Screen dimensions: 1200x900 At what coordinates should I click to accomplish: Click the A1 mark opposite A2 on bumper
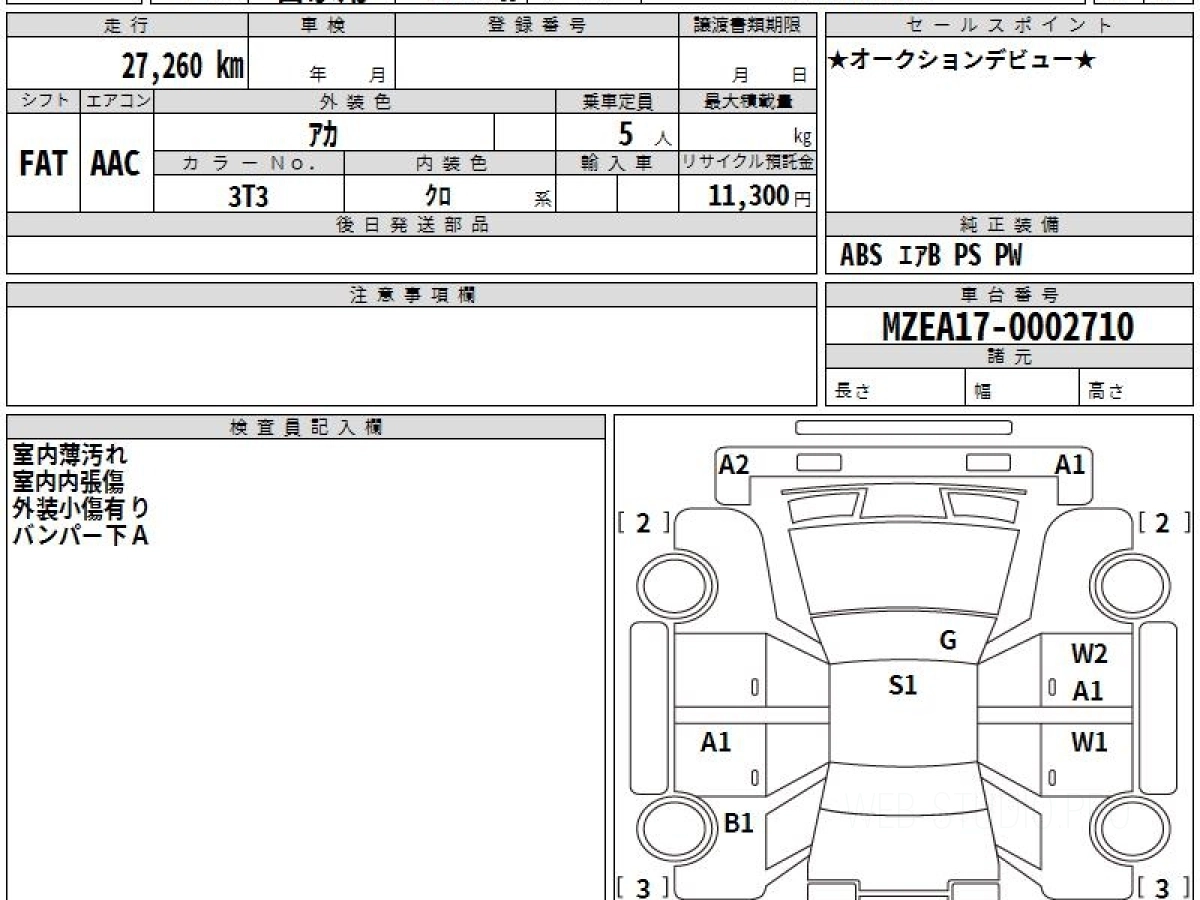(1070, 464)
